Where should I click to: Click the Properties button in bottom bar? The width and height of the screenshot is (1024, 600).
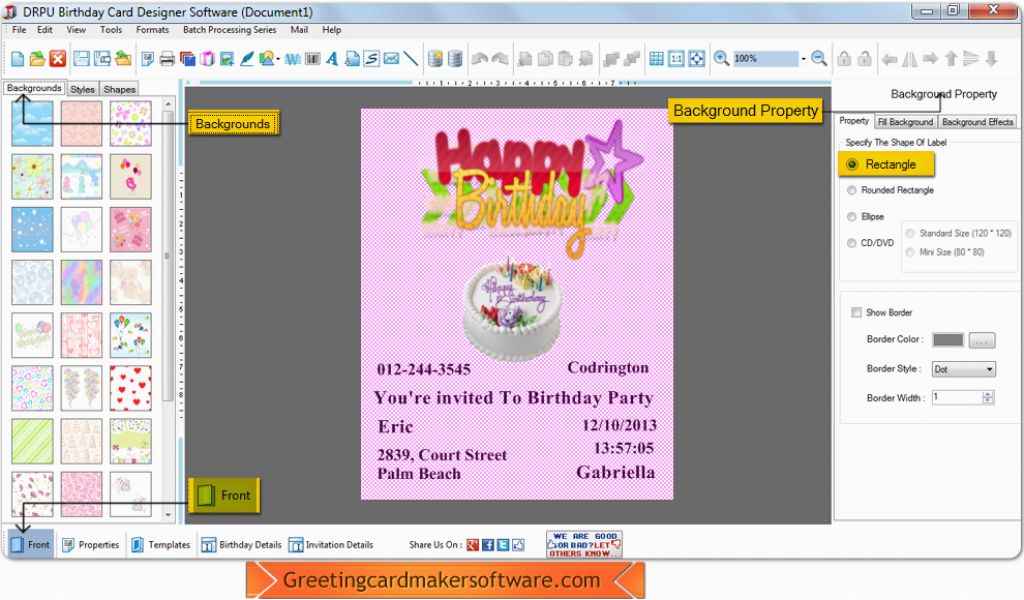pos(91,545)
